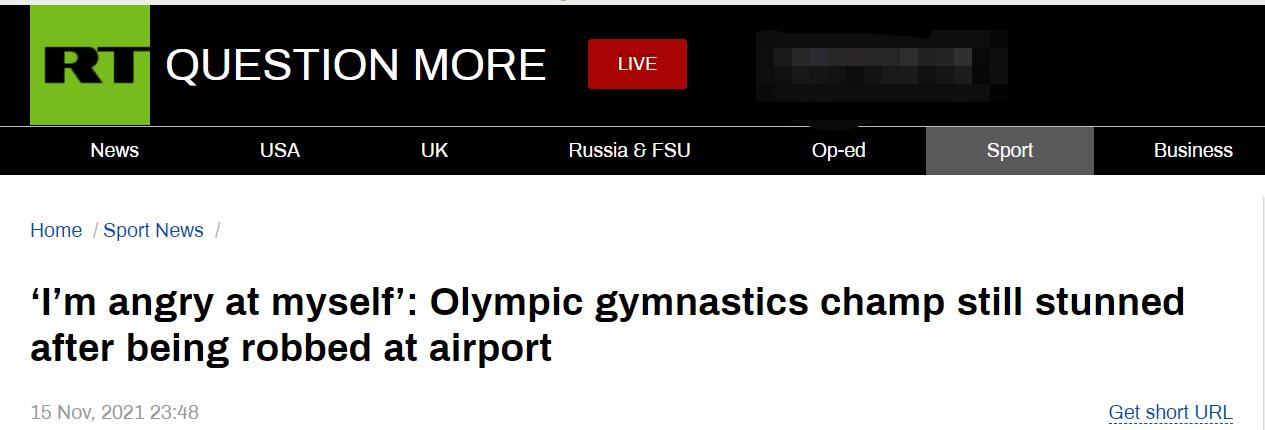The height and width of the screenshot is (430, 1265).
Task: Click the Get short URL link
Action: 1170,412
